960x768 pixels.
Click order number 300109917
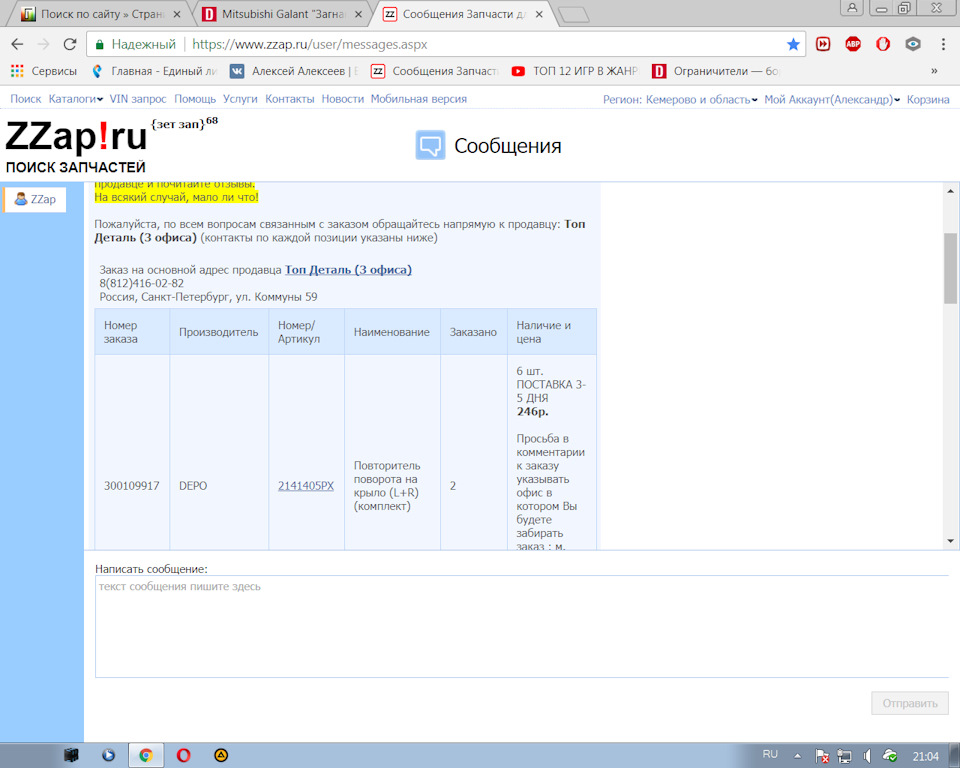pos(132,486)
